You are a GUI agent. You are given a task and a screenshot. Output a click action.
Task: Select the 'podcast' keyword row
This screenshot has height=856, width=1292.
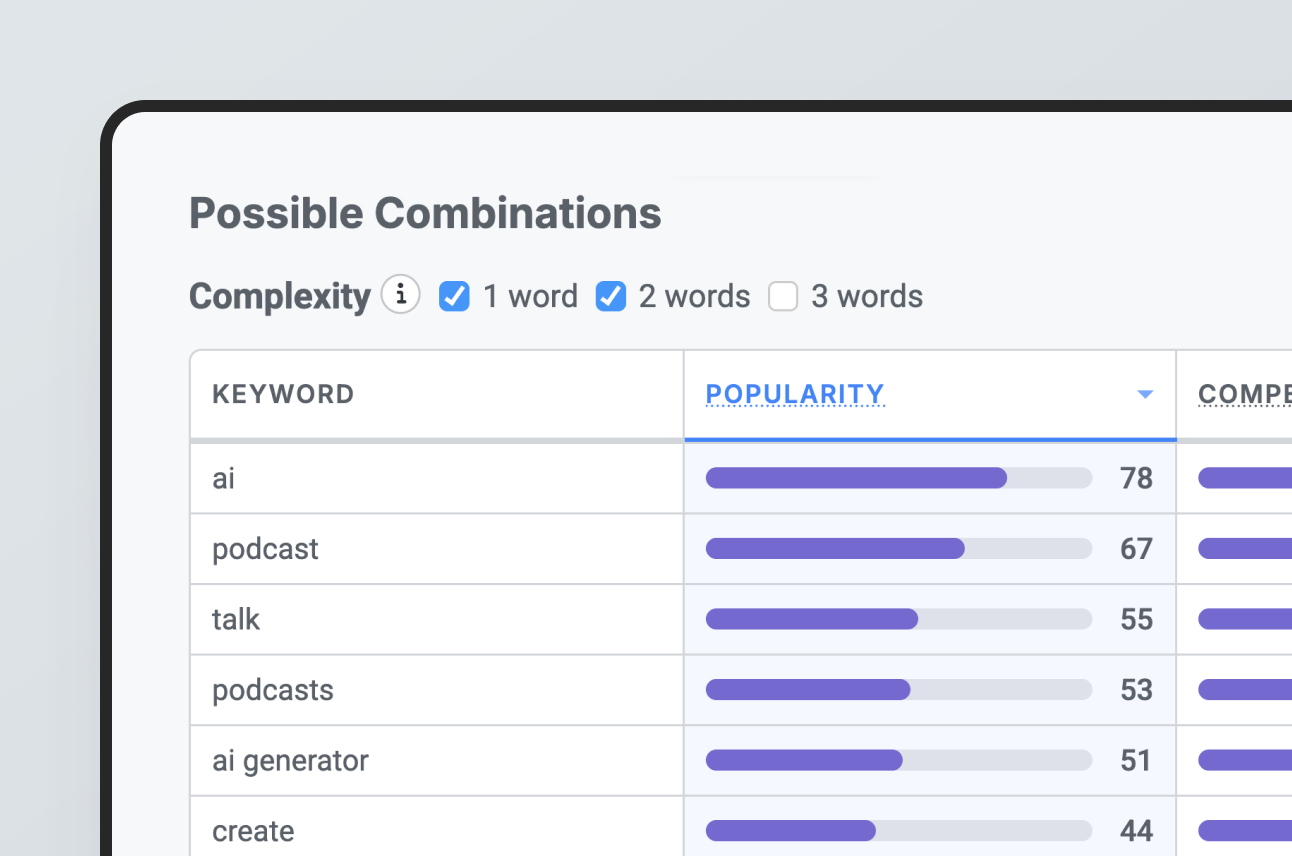pos(265,549)
